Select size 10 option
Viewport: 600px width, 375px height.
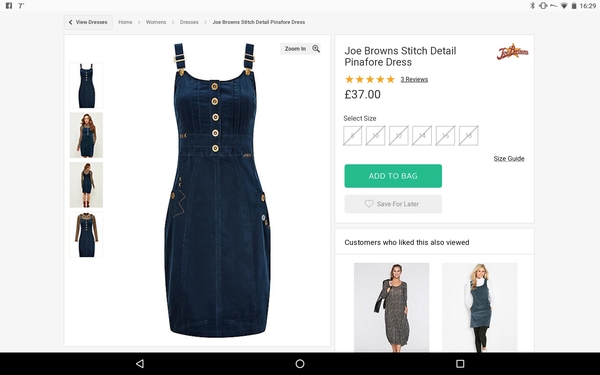[375, 135]
